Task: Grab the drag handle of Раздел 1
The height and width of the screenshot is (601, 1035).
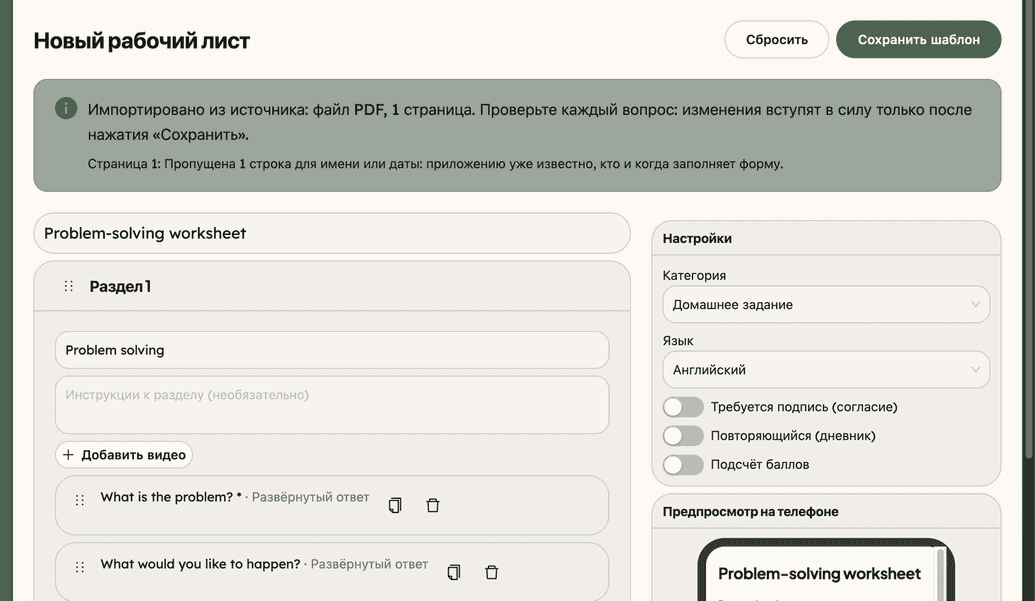Action: click(69, 286)
